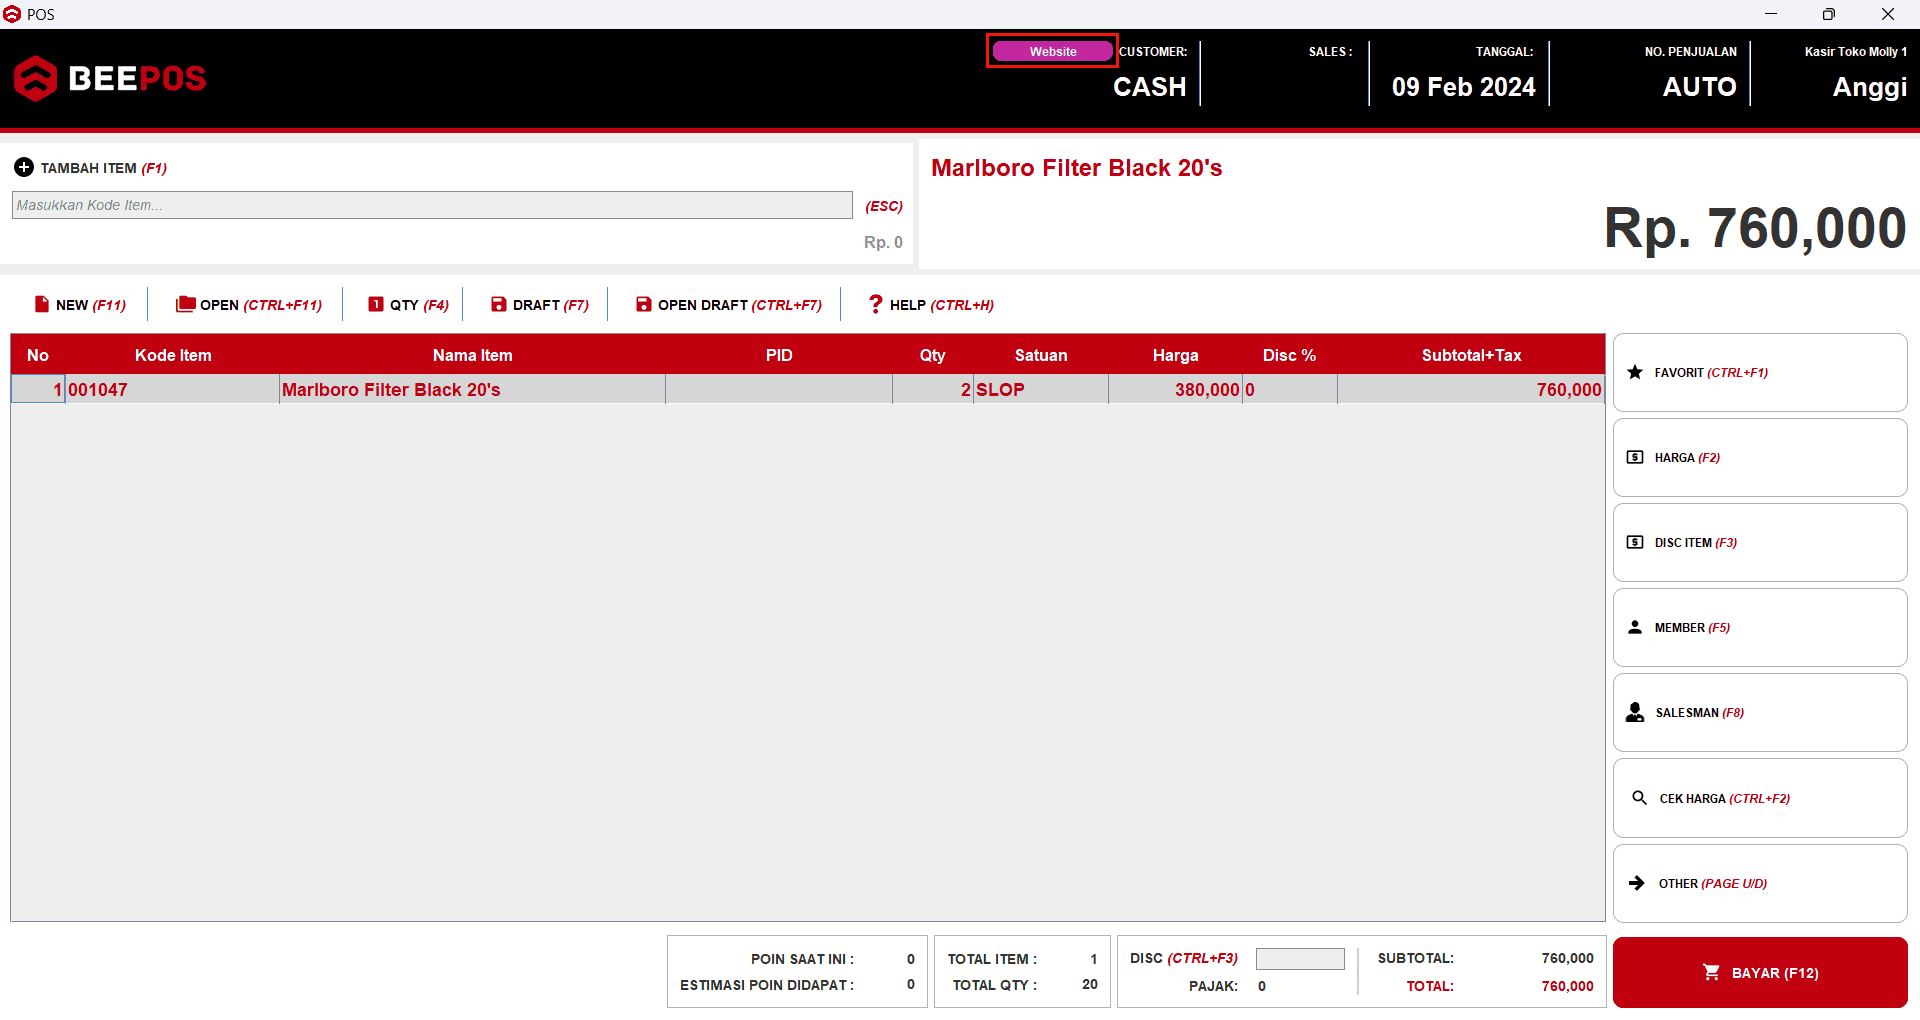Click the price cell 380,000
The width and height of the screenshot is (1920, 1020).
click(x=1175, y=389)
